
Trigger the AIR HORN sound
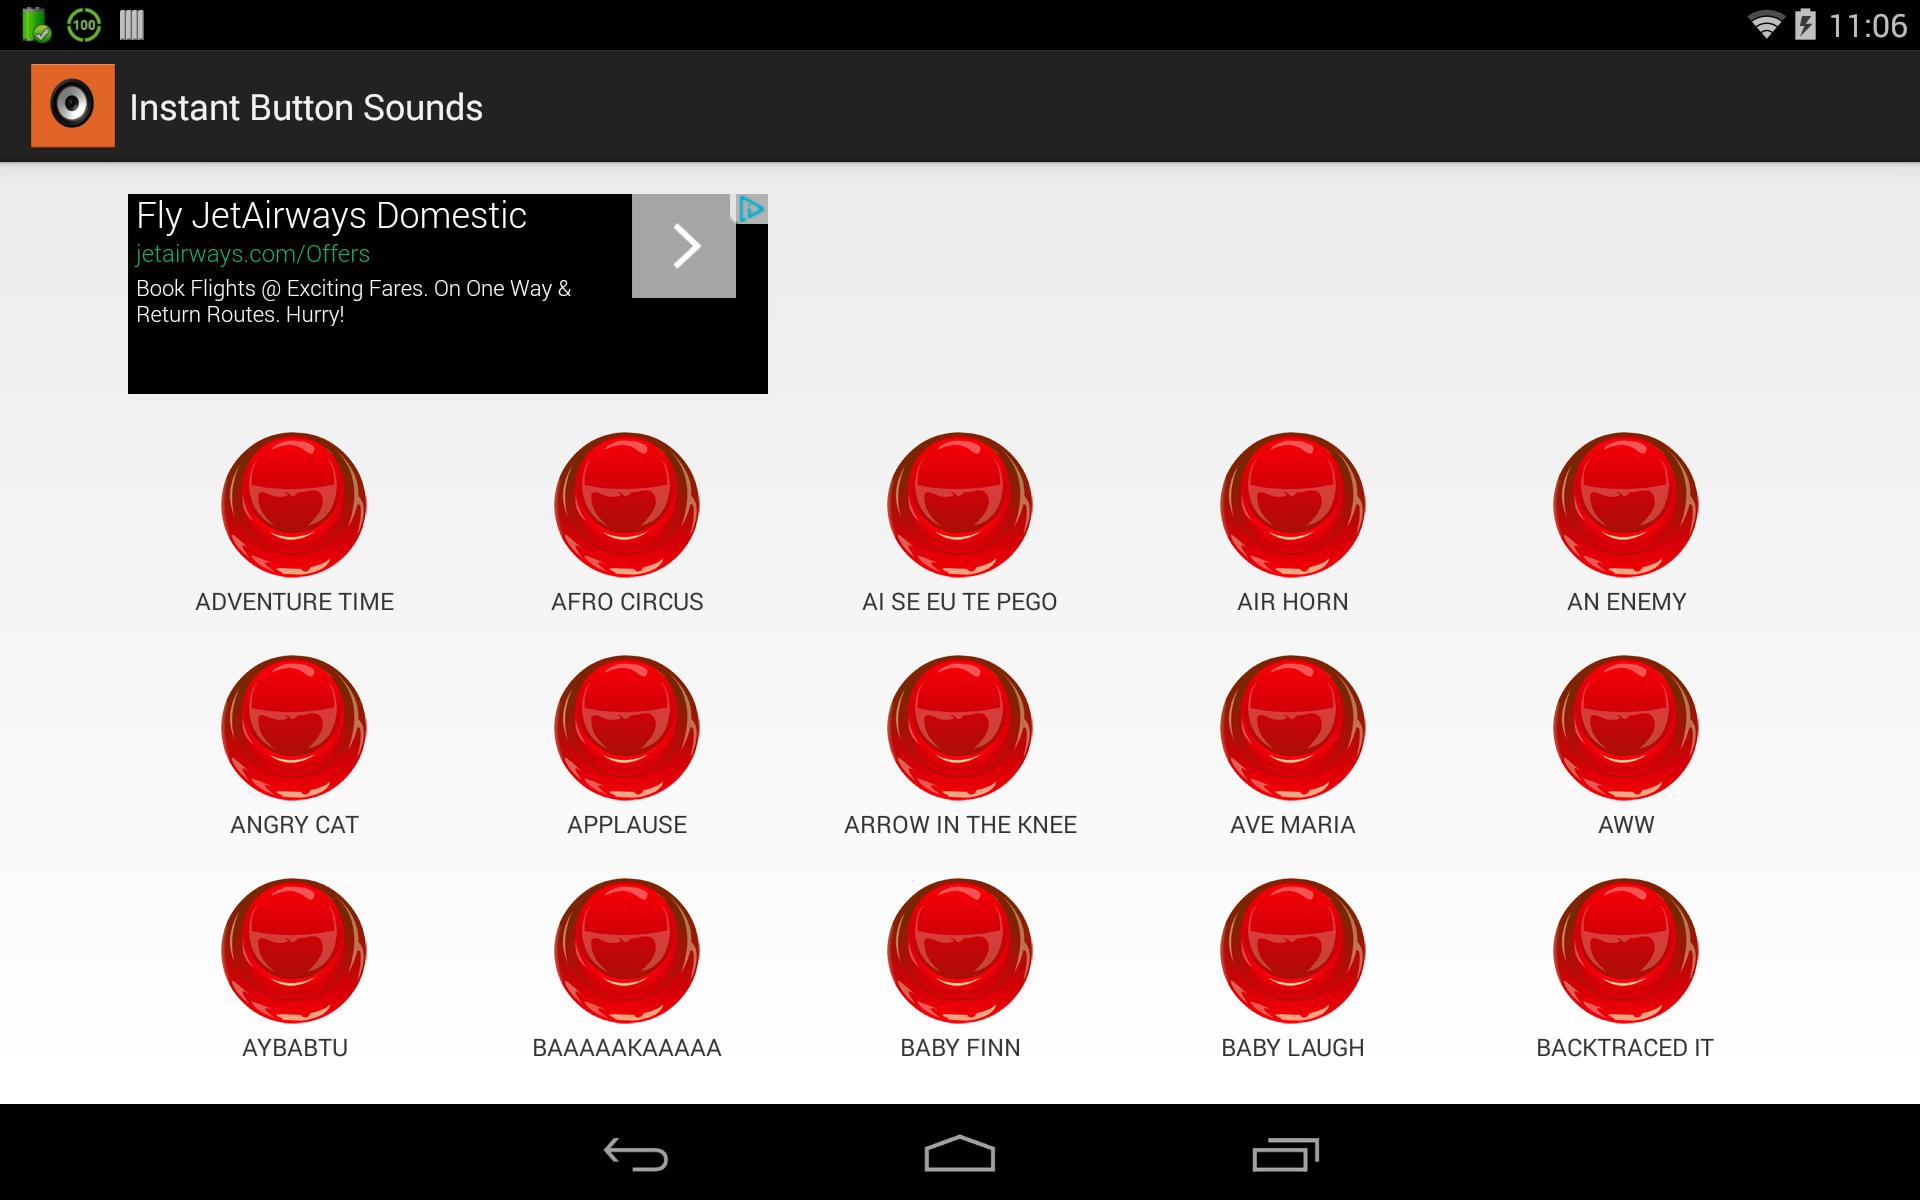click(x=1292, y=505)
